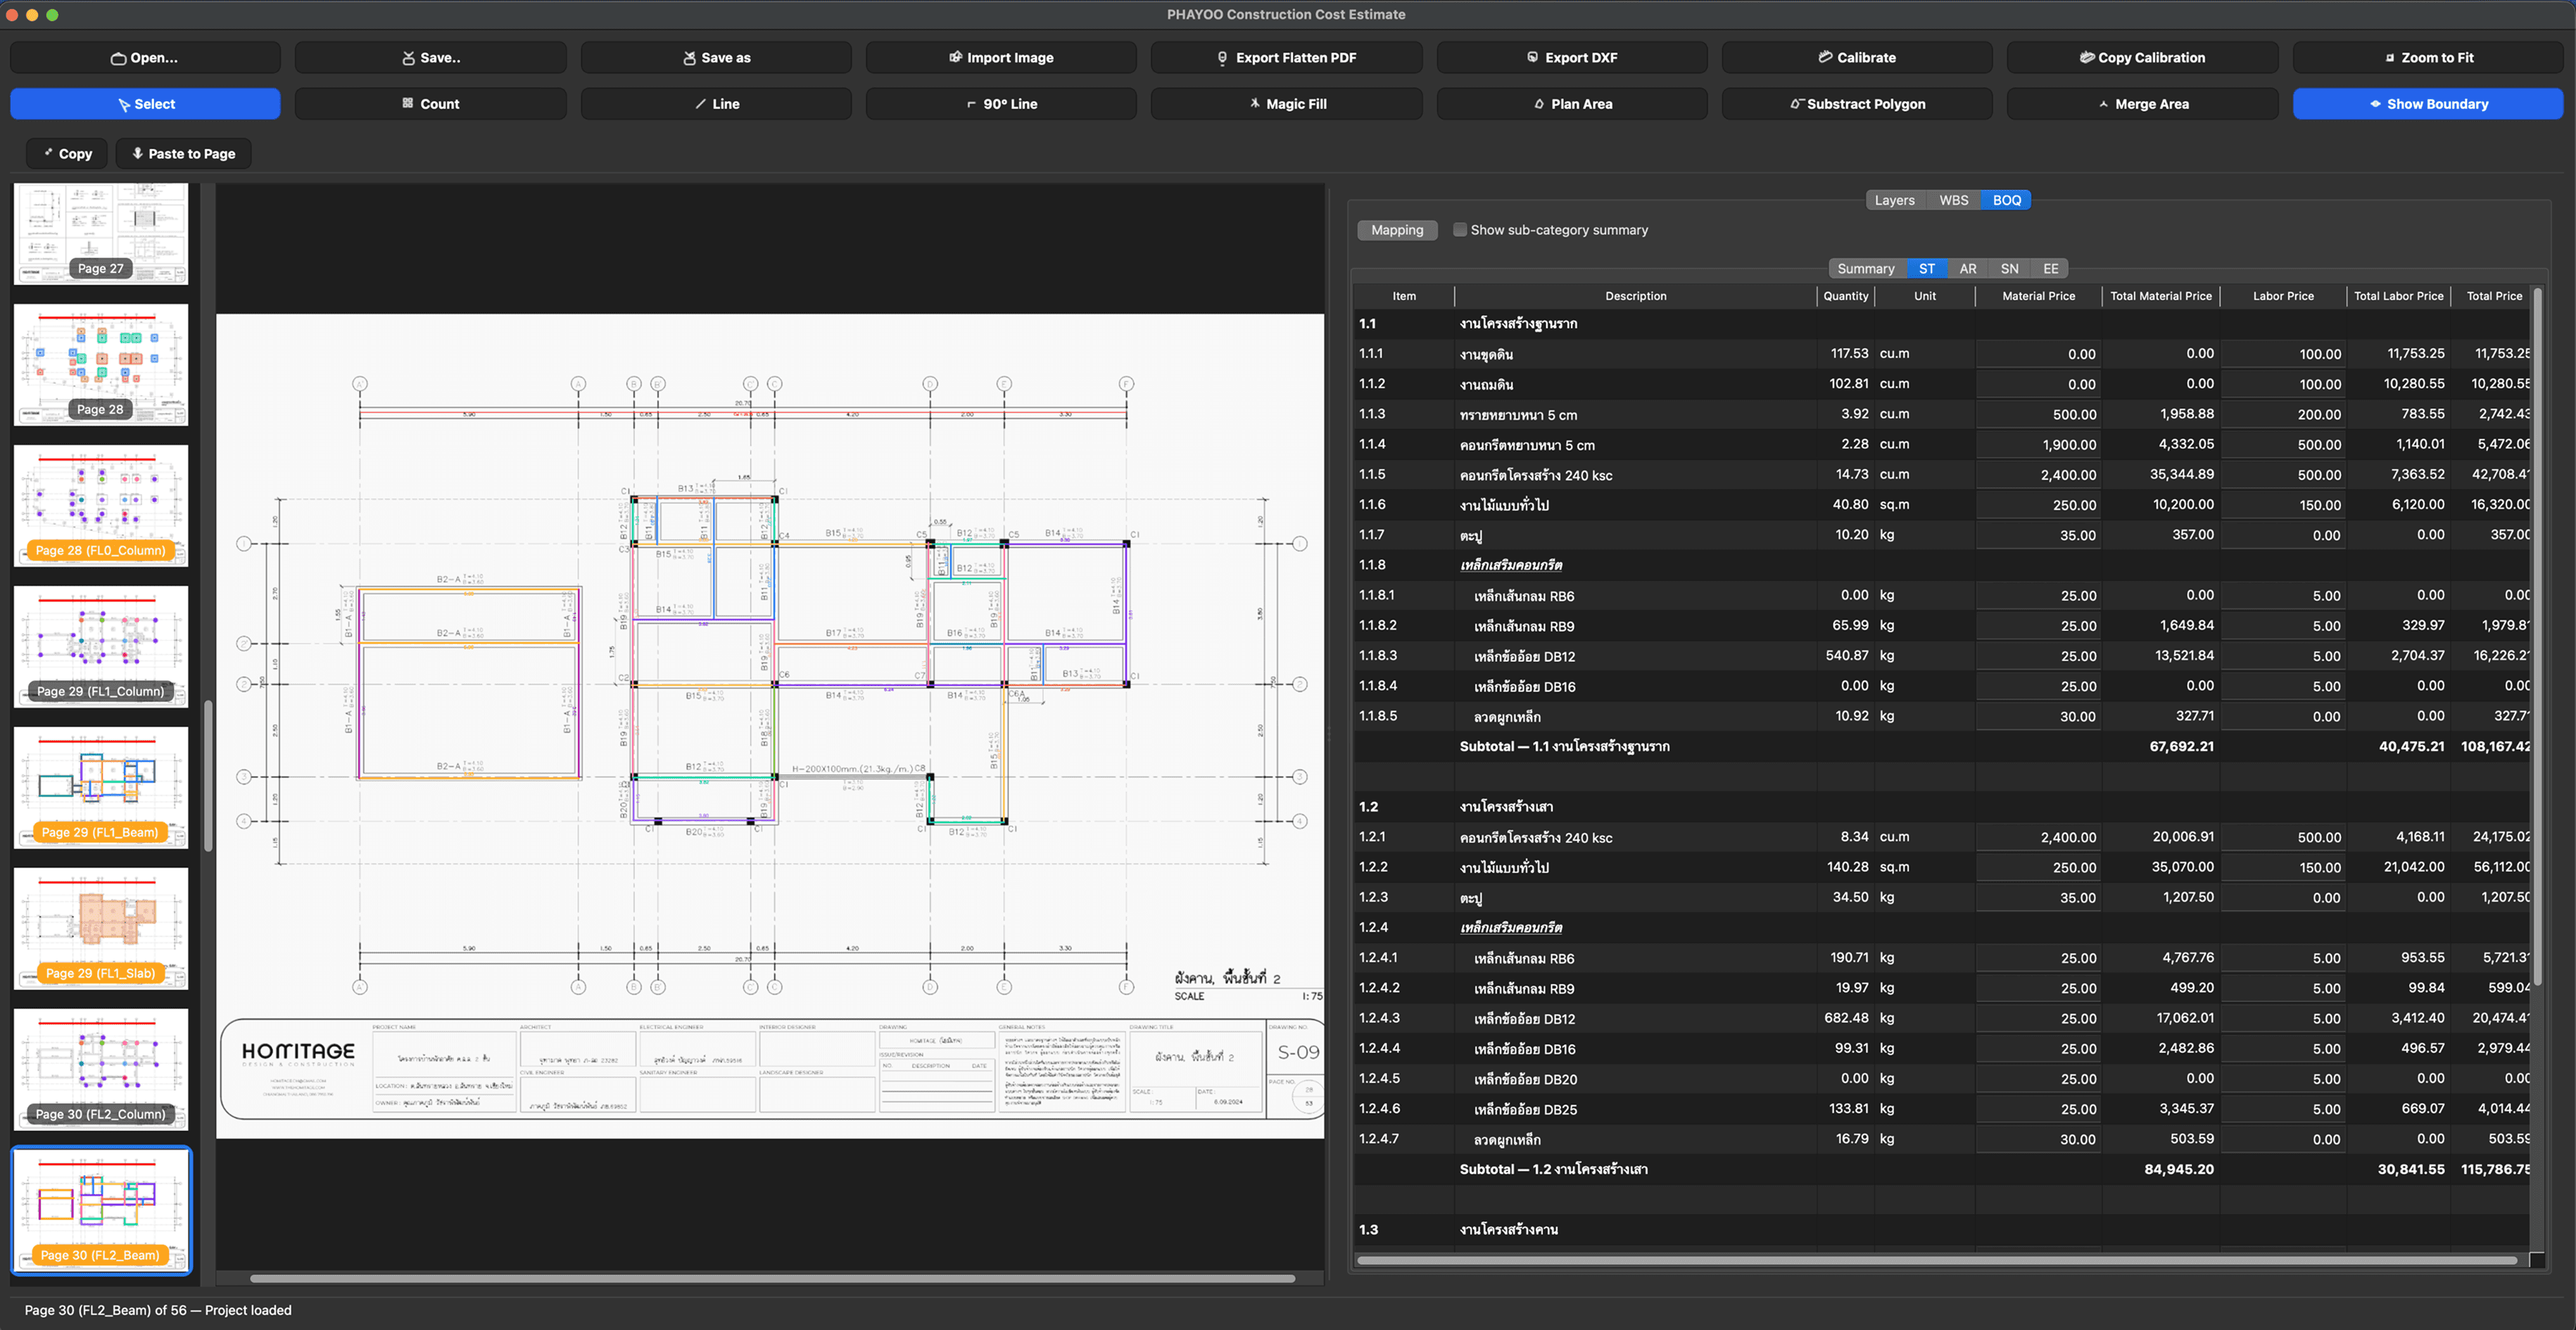2576x1330 pixels.
Task: Switch to the WBS tab
Action: click(1952, 199)
